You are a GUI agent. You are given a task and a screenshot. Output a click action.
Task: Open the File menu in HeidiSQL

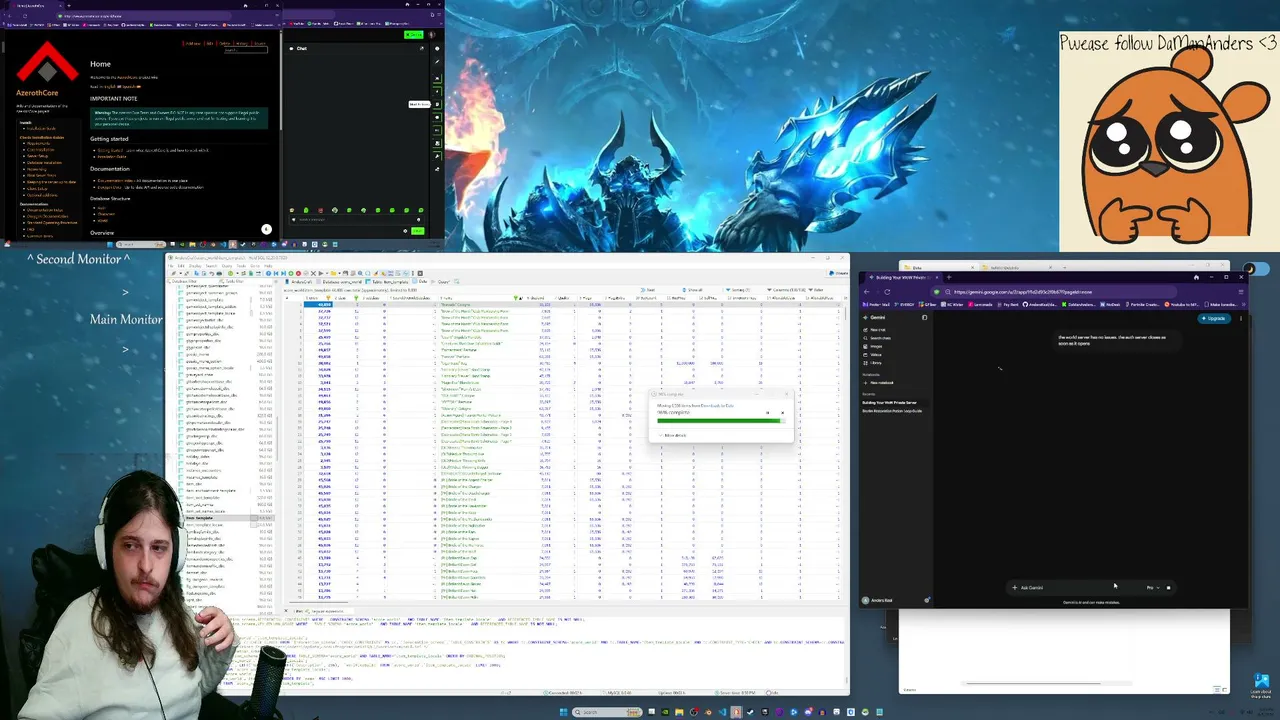tap(172, 265)
